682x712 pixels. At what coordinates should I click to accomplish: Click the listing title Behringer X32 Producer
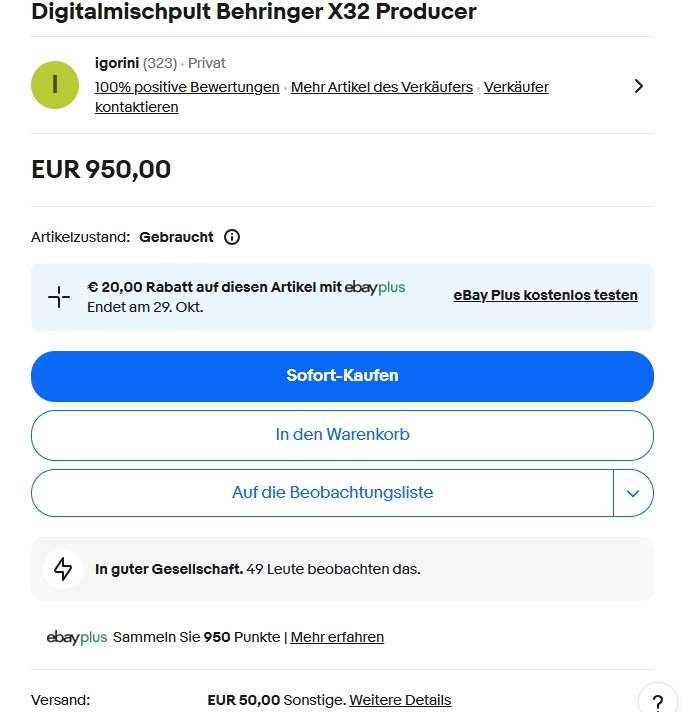pos(254,12)
